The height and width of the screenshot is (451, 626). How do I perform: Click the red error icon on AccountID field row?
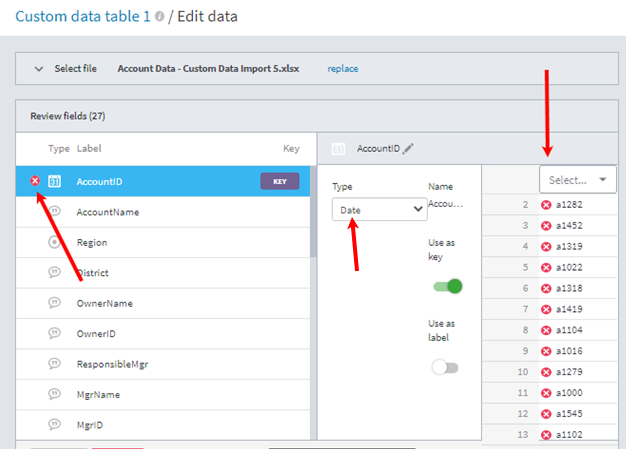click(x=35, y=181)
